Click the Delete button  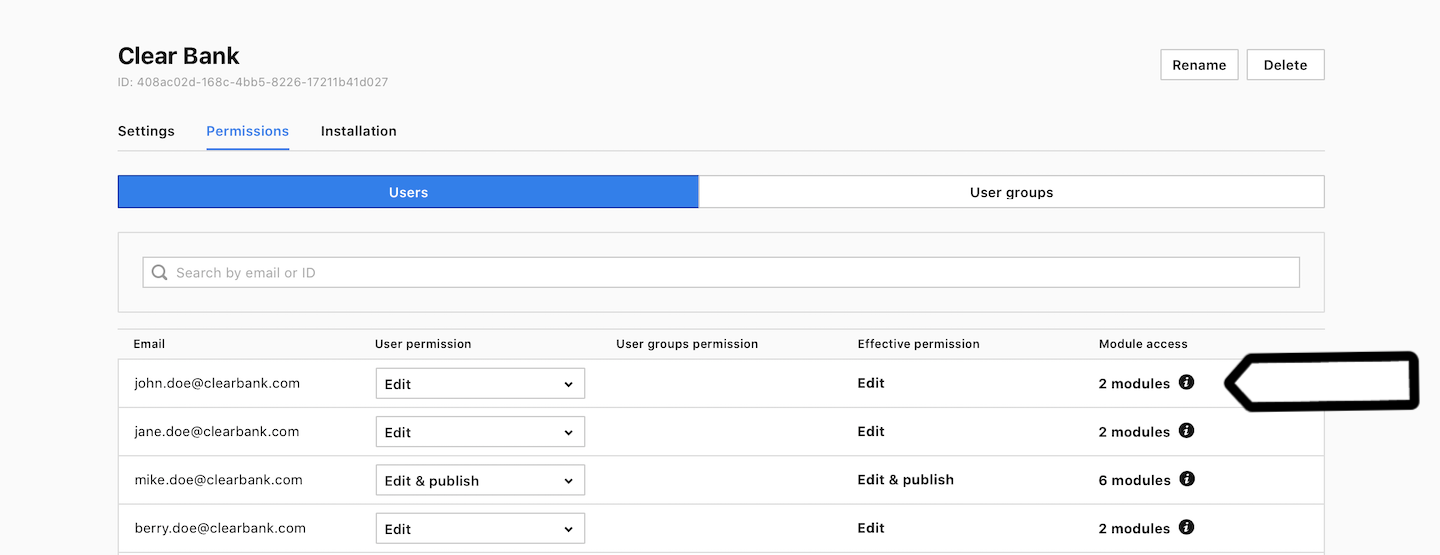1285,65
